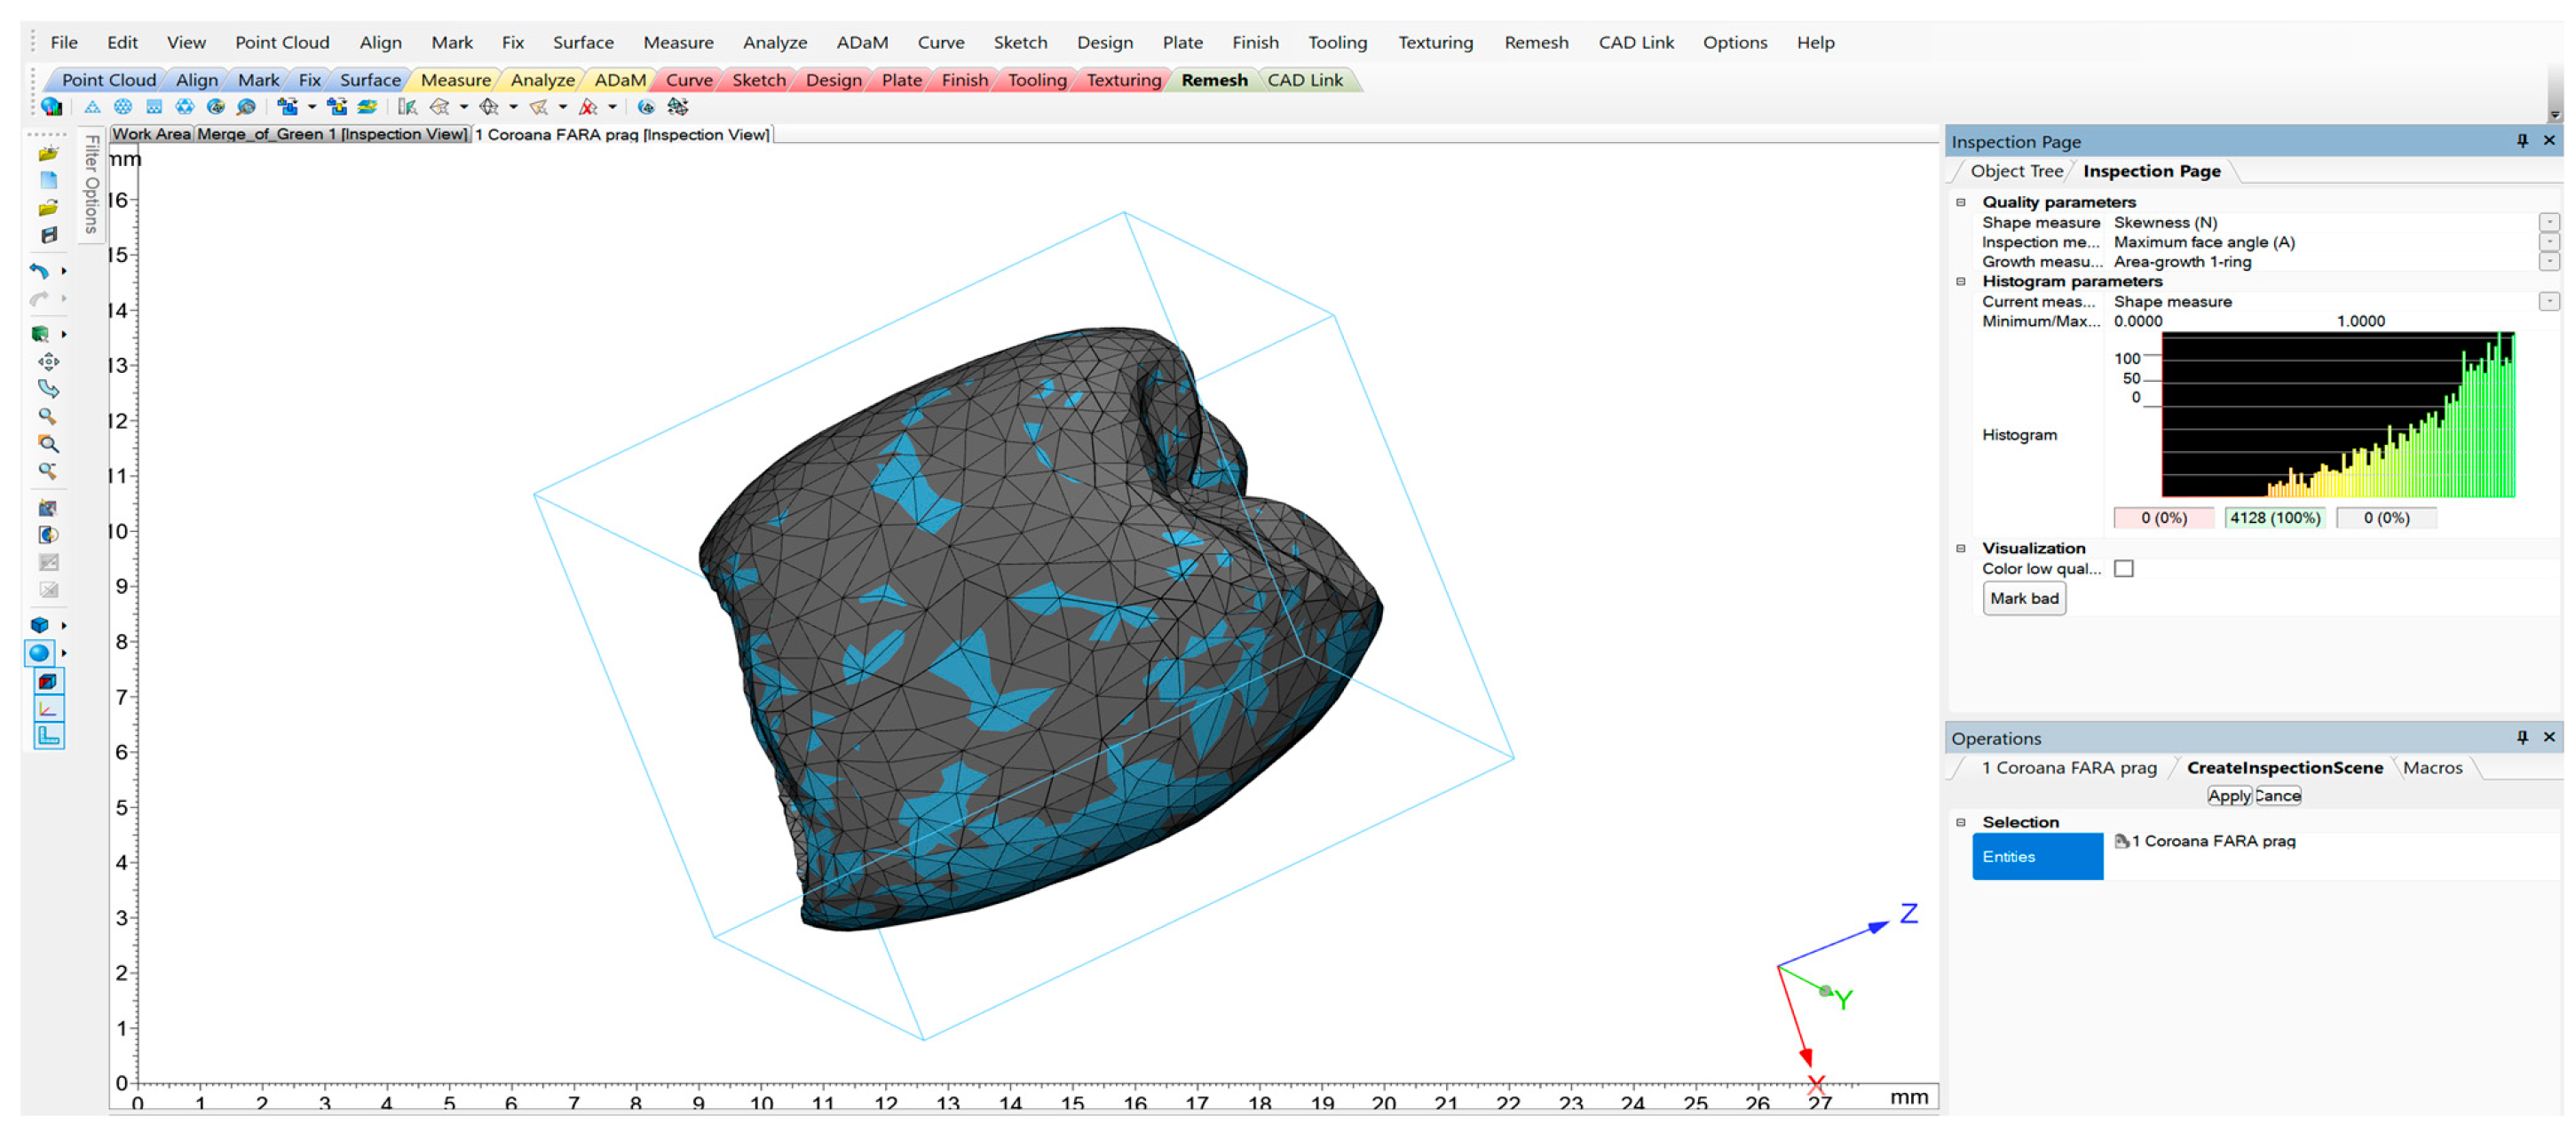
Task: Click the Save (floppy disk) icon
Action: [48, 235]
